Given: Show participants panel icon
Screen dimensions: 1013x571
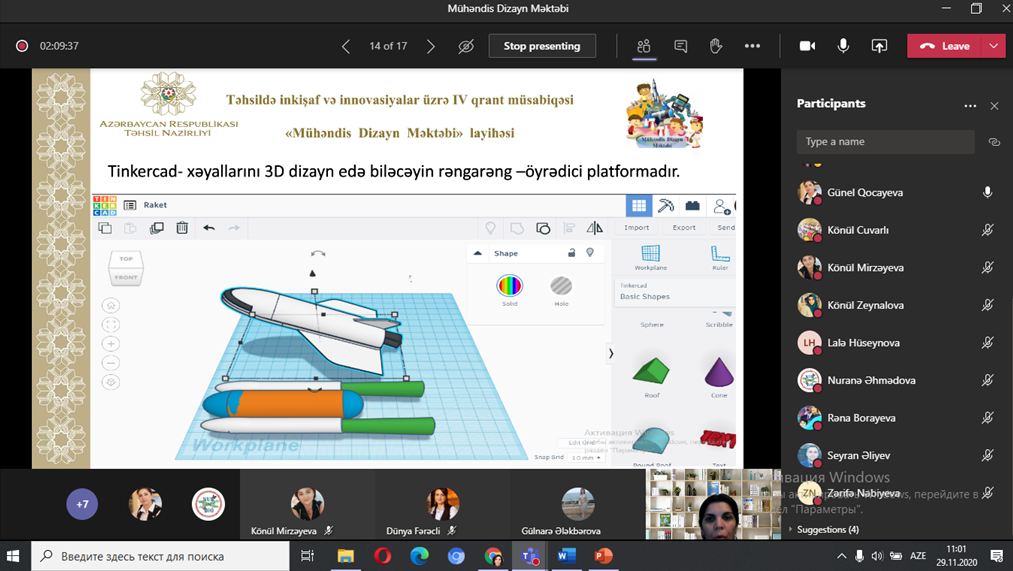Looking at the screenshot, I should 643,47.
